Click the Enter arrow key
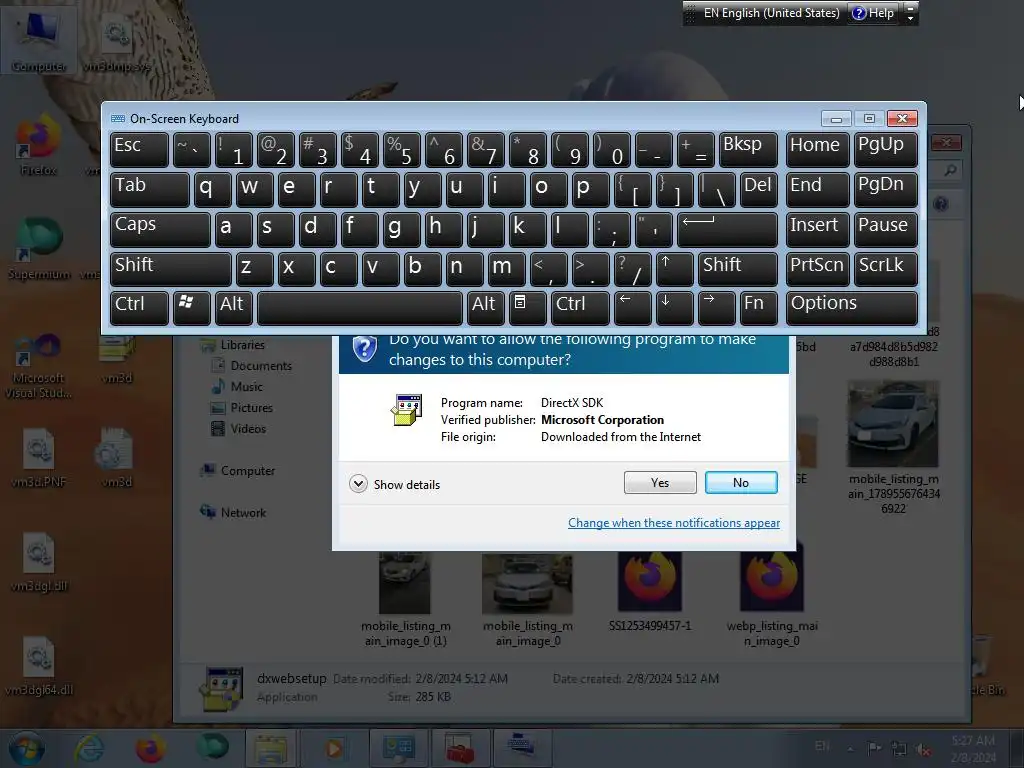This screenshot has width=1024, height=768. click(x=728, y=230)
